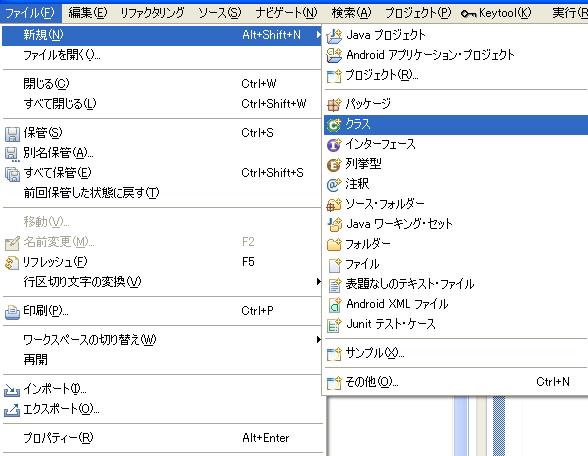Expand the ワークスペースの切り替え submenu arrow
Image resolution: width=588 pixels, height=456 pixels.
(318, 339)
